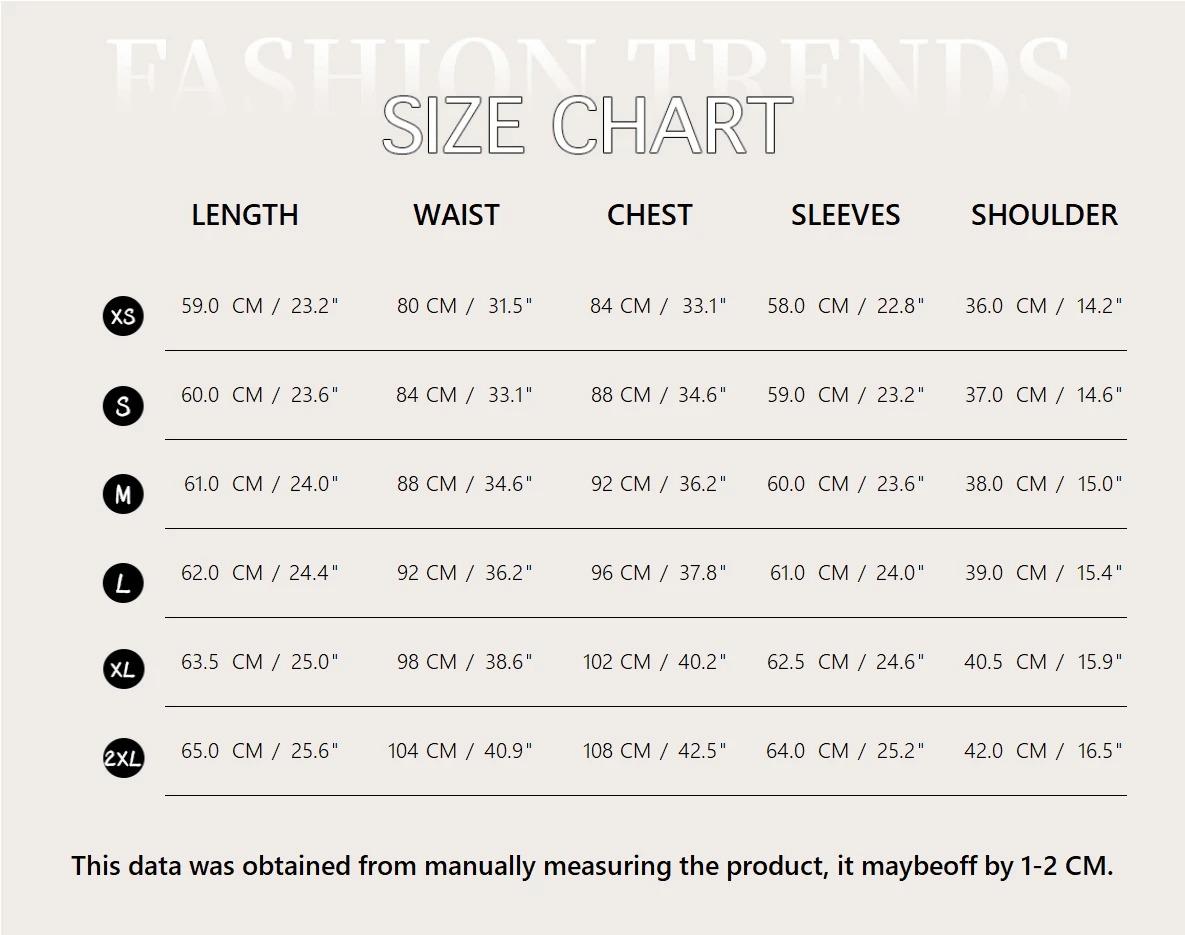Click the SIZE CHART title

coord(587,125)
